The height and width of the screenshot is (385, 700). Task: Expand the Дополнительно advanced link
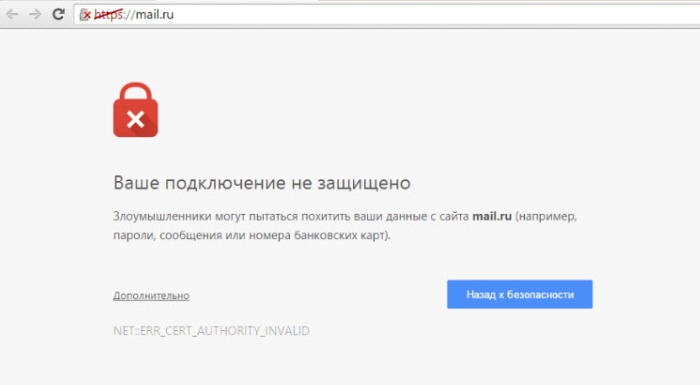[x=151, y=295]
